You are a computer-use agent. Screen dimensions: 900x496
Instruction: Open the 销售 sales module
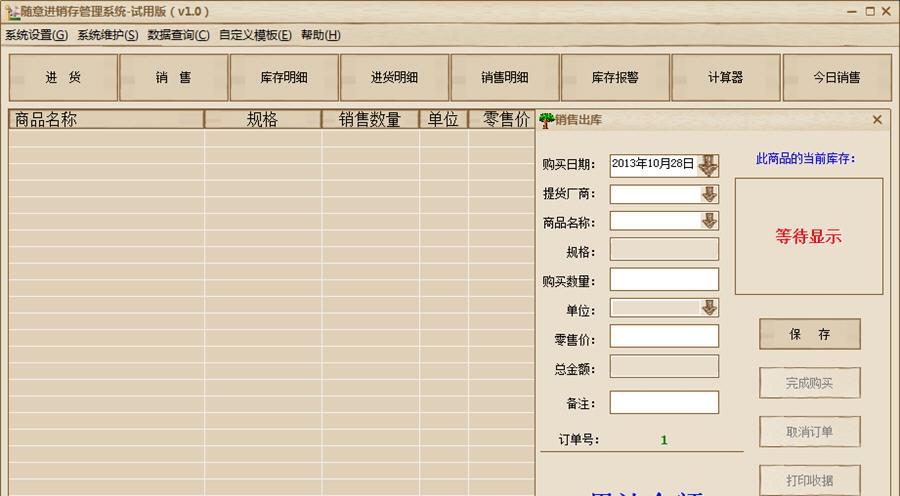(173, 78)
